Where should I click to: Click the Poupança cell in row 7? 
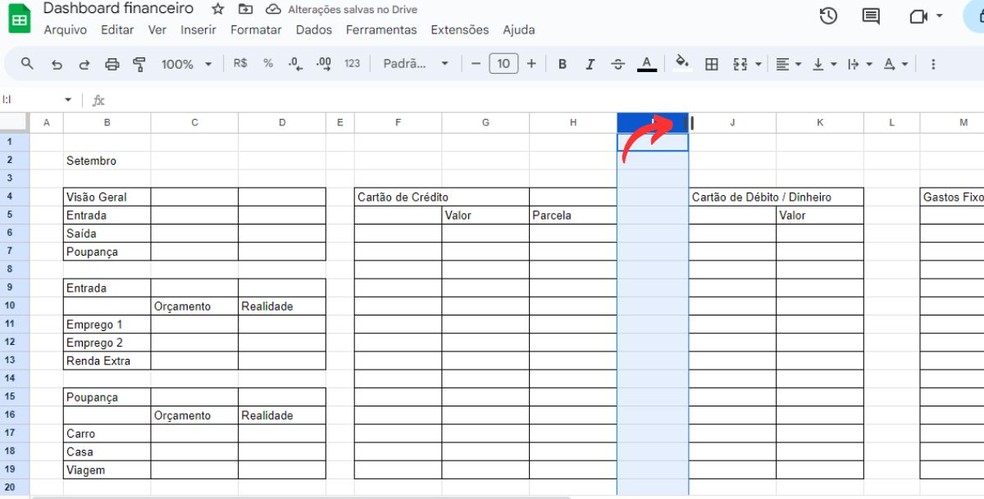[x=107, y=252]
